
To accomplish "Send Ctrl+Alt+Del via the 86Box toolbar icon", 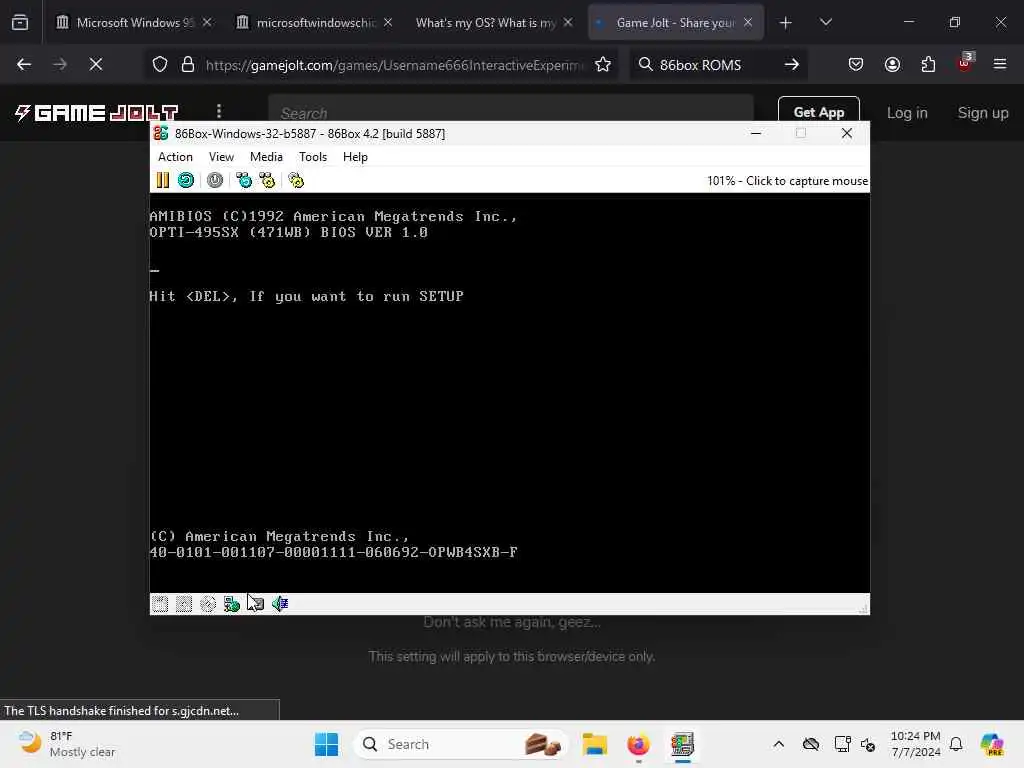I will pyautogui.click(x=244, y=180).
